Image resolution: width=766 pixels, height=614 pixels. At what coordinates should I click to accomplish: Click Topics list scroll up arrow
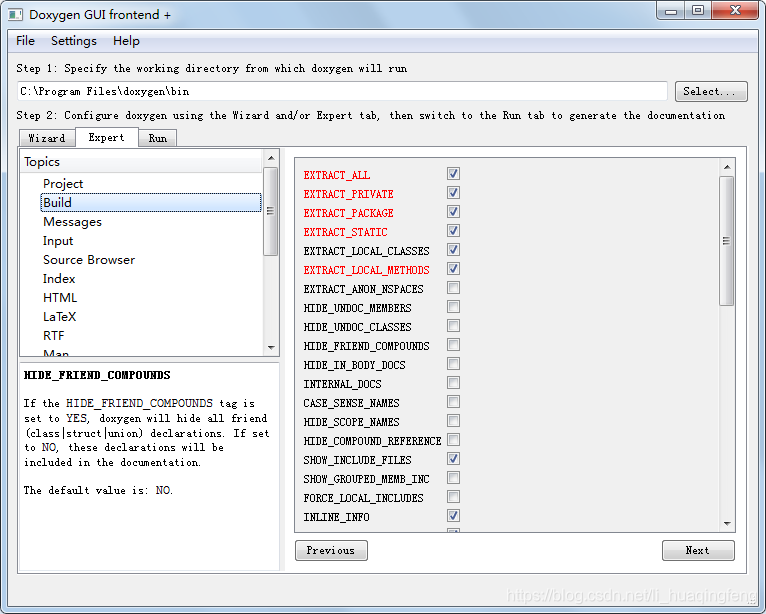pos(271,158)
